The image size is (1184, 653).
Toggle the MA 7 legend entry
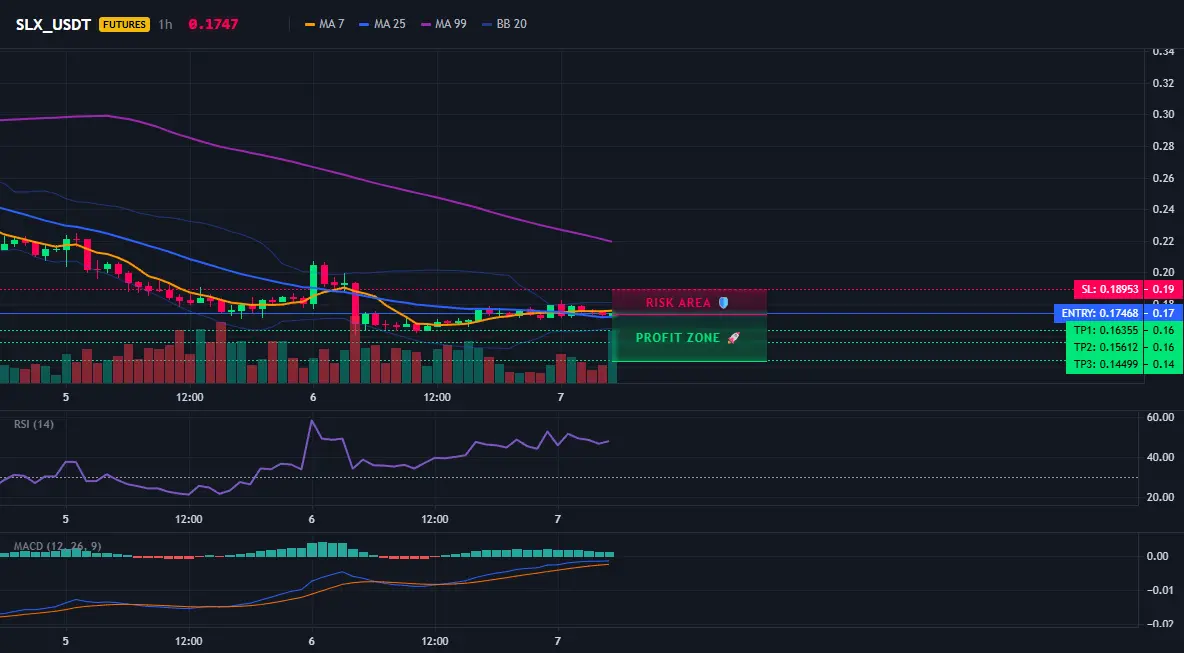pyautogui.click(x=325, y=24)
